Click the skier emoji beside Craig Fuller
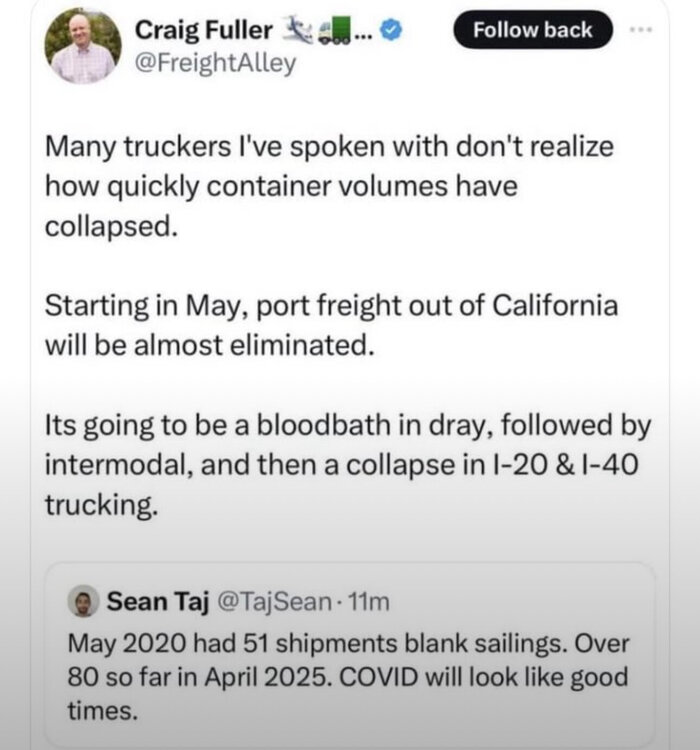 (297, 30)
